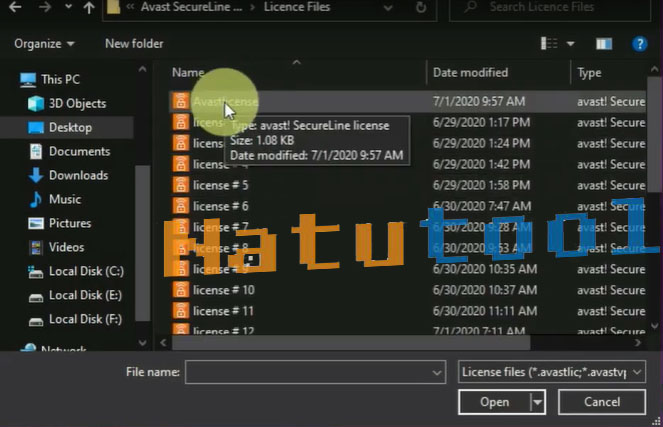The image size is (663, 427).
Task: Open the Organize menu
Action: [44, 44]
